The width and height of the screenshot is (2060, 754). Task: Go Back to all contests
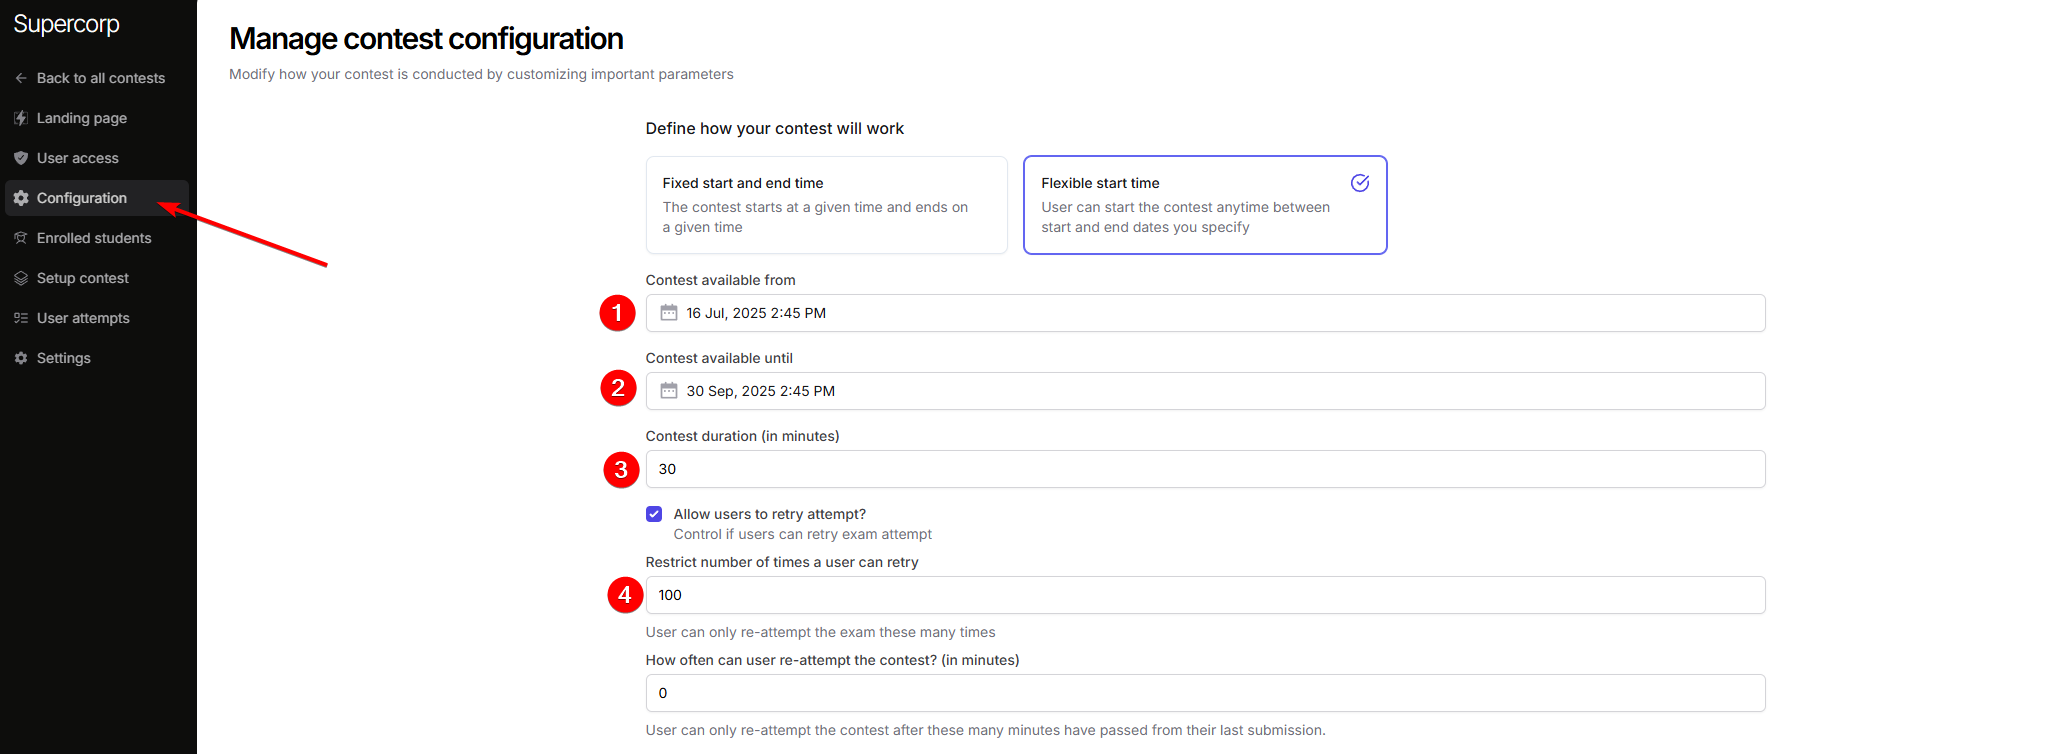coord(100,78)
